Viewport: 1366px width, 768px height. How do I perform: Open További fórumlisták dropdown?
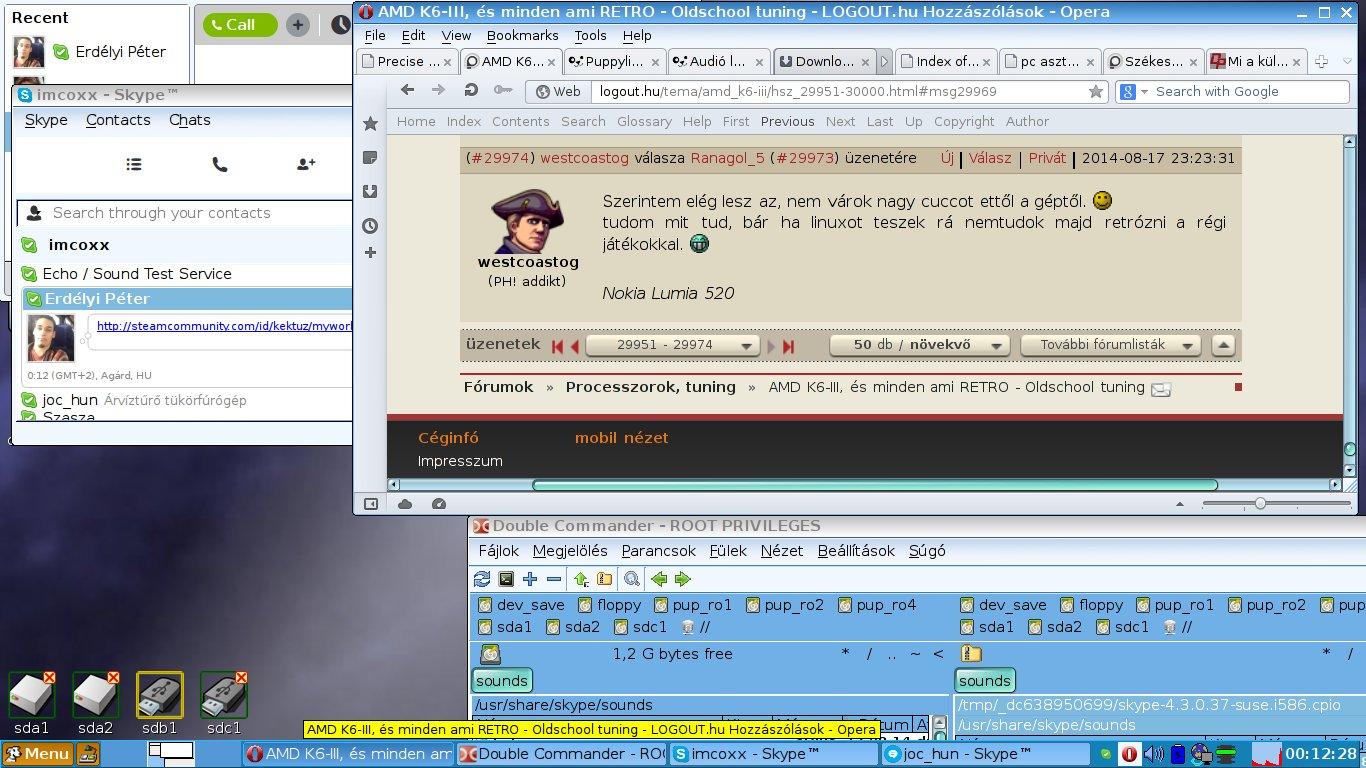tap(1110, 345)
